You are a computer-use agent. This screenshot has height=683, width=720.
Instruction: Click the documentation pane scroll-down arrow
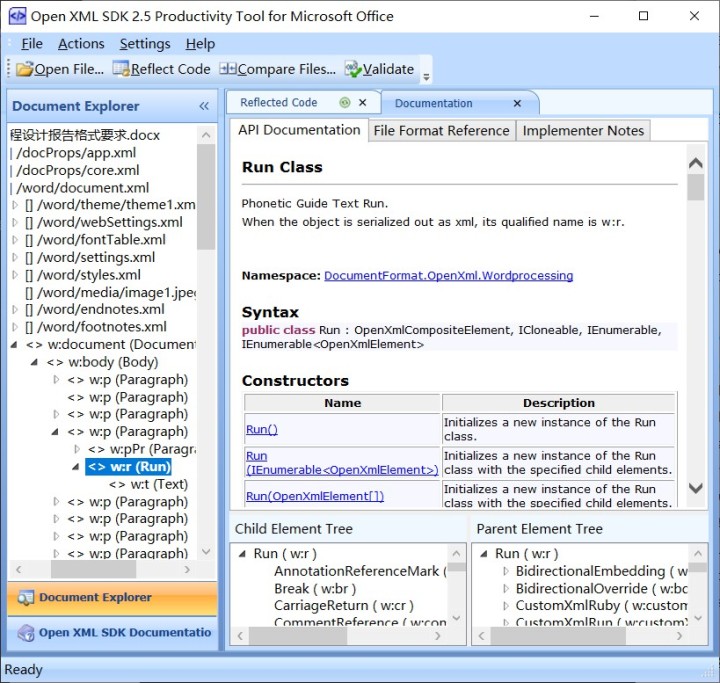[696, 488]
